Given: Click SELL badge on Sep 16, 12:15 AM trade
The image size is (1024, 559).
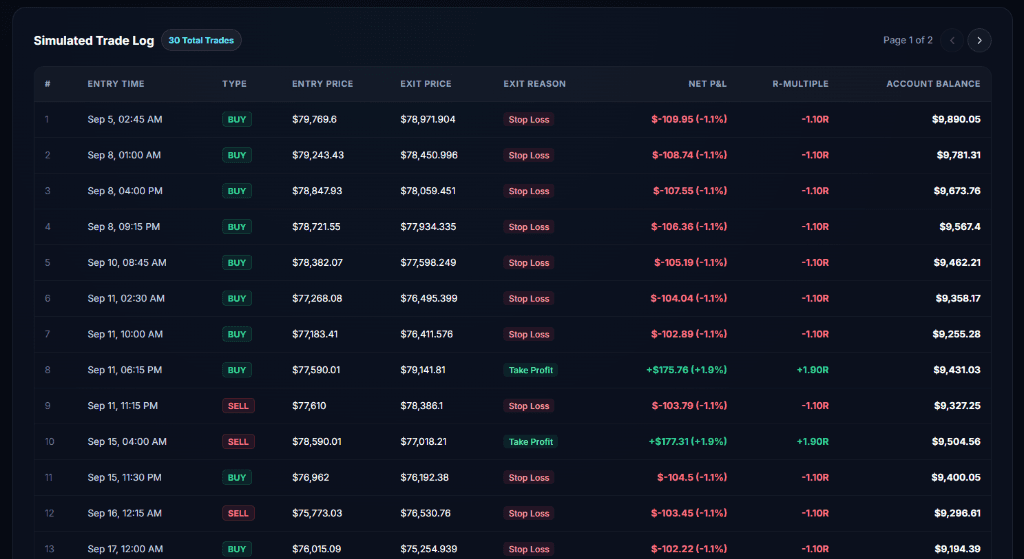Looking at the screenshot, I should [x=238, y=514].
